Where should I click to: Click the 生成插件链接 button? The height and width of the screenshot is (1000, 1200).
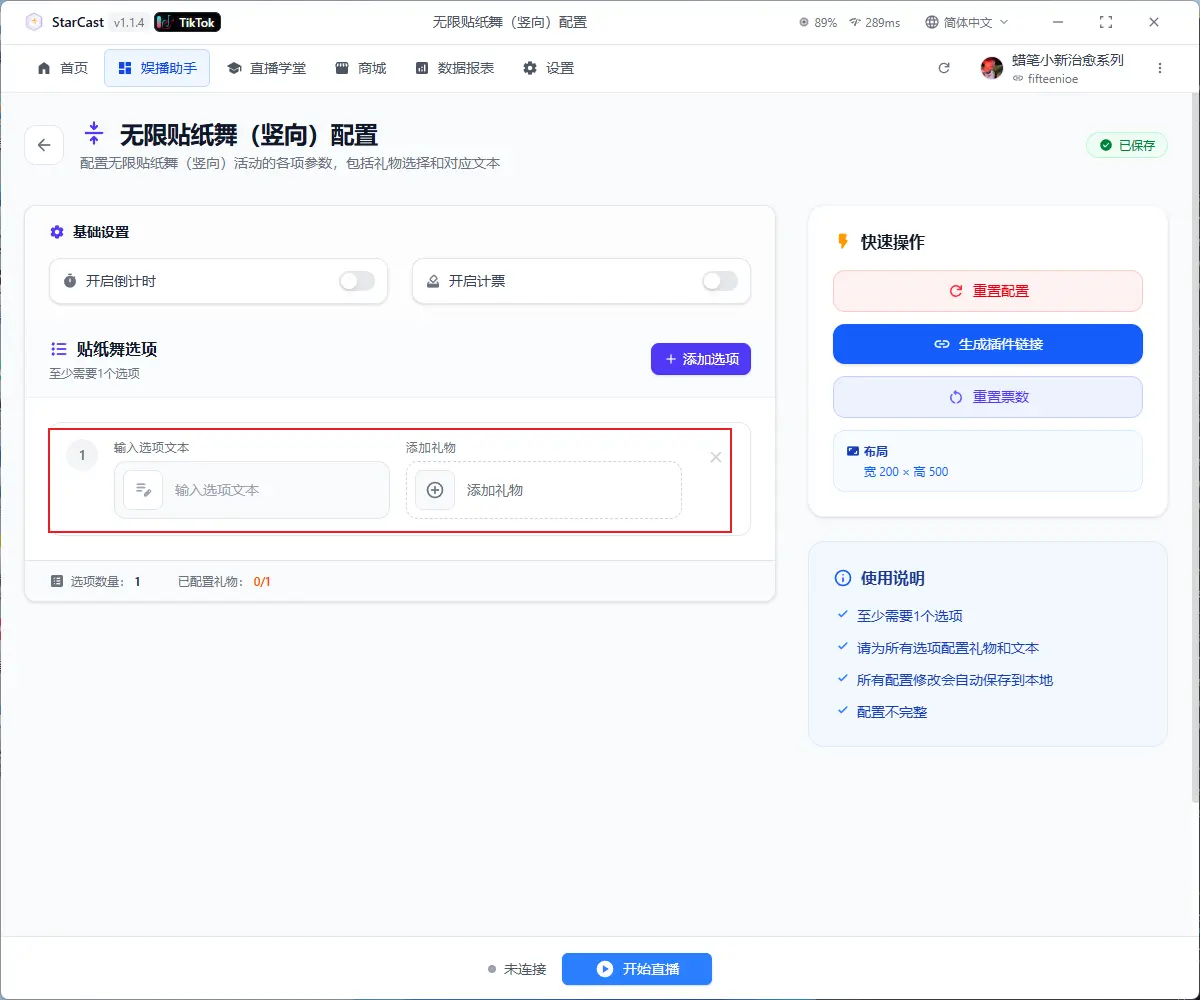coord(987,344)
